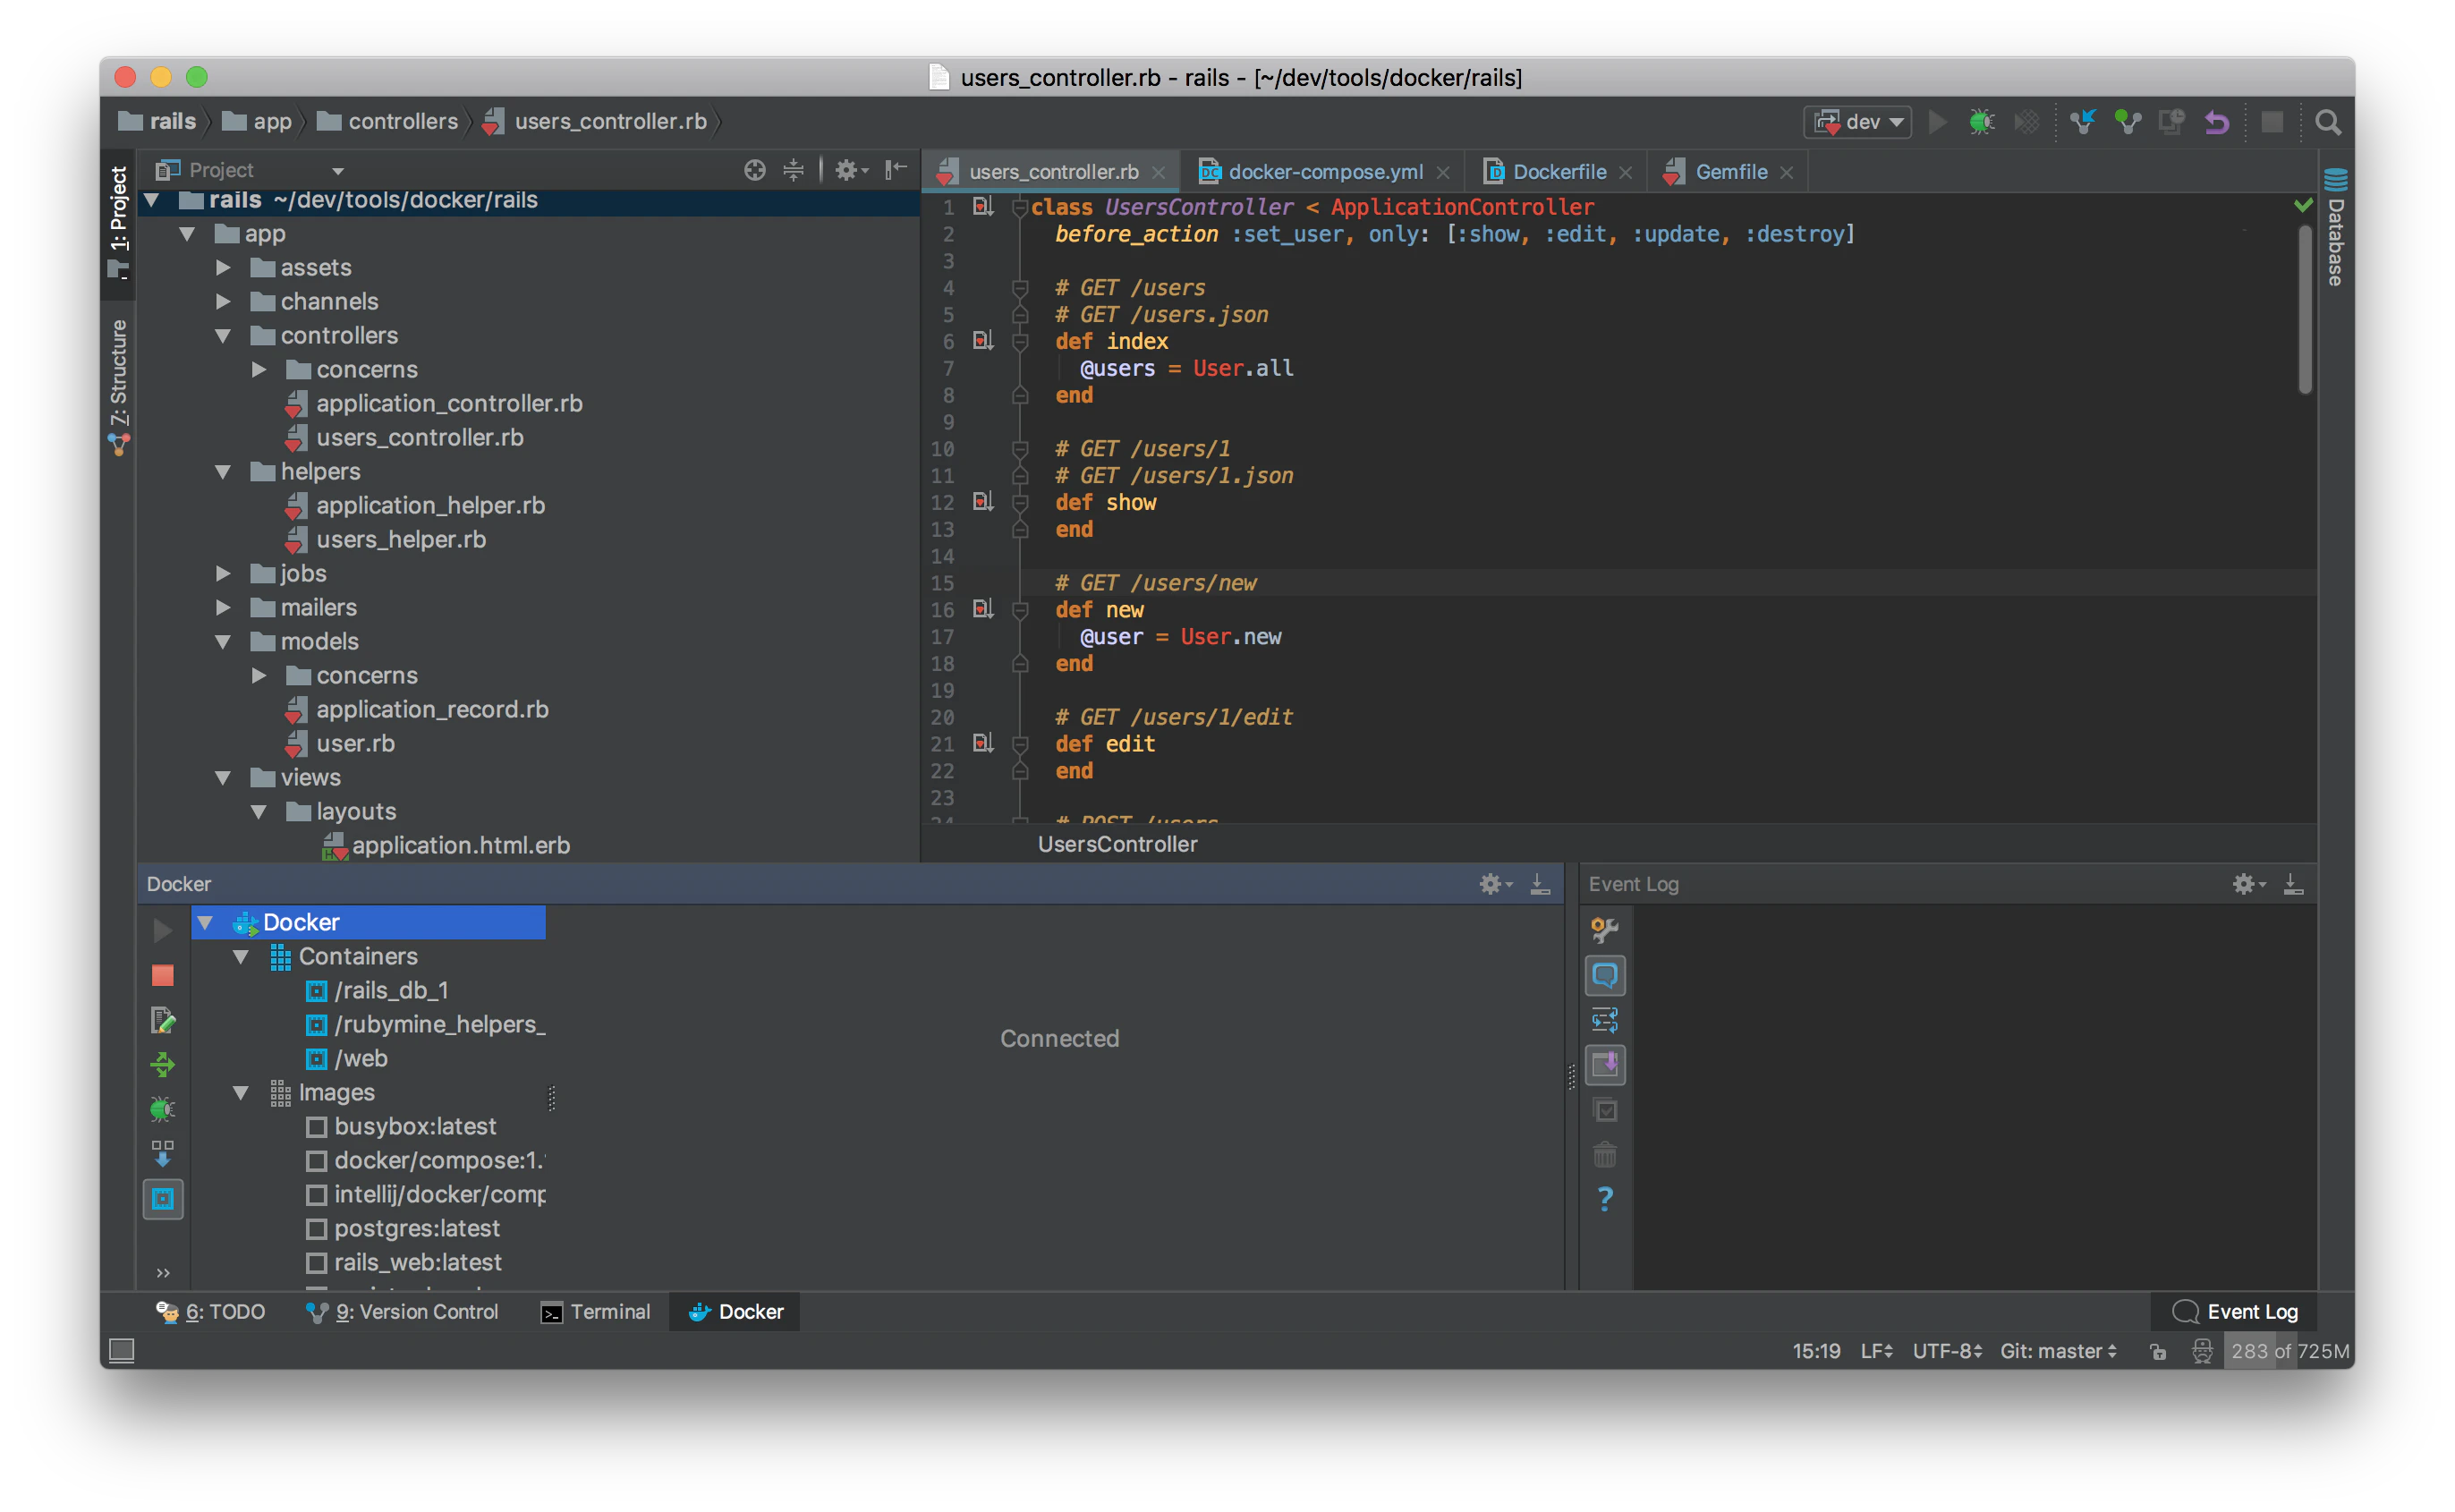Click the Database side tool button

click(2335, 228)
